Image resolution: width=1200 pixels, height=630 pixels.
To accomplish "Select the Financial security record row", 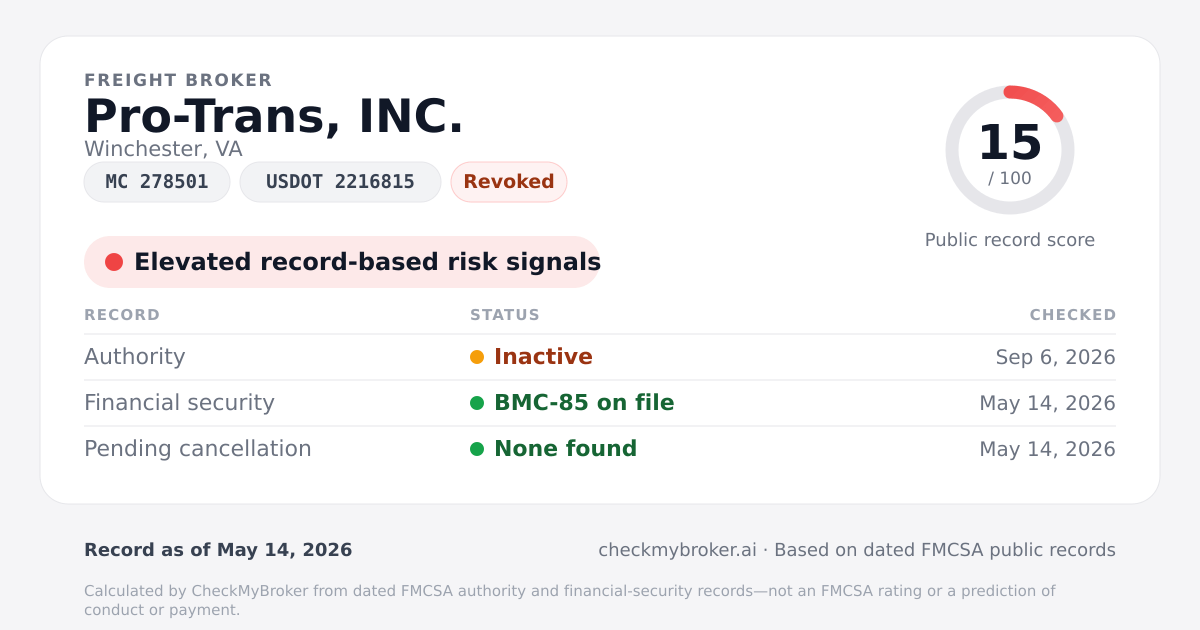I will pyautogui.click(x=600, y=403).
